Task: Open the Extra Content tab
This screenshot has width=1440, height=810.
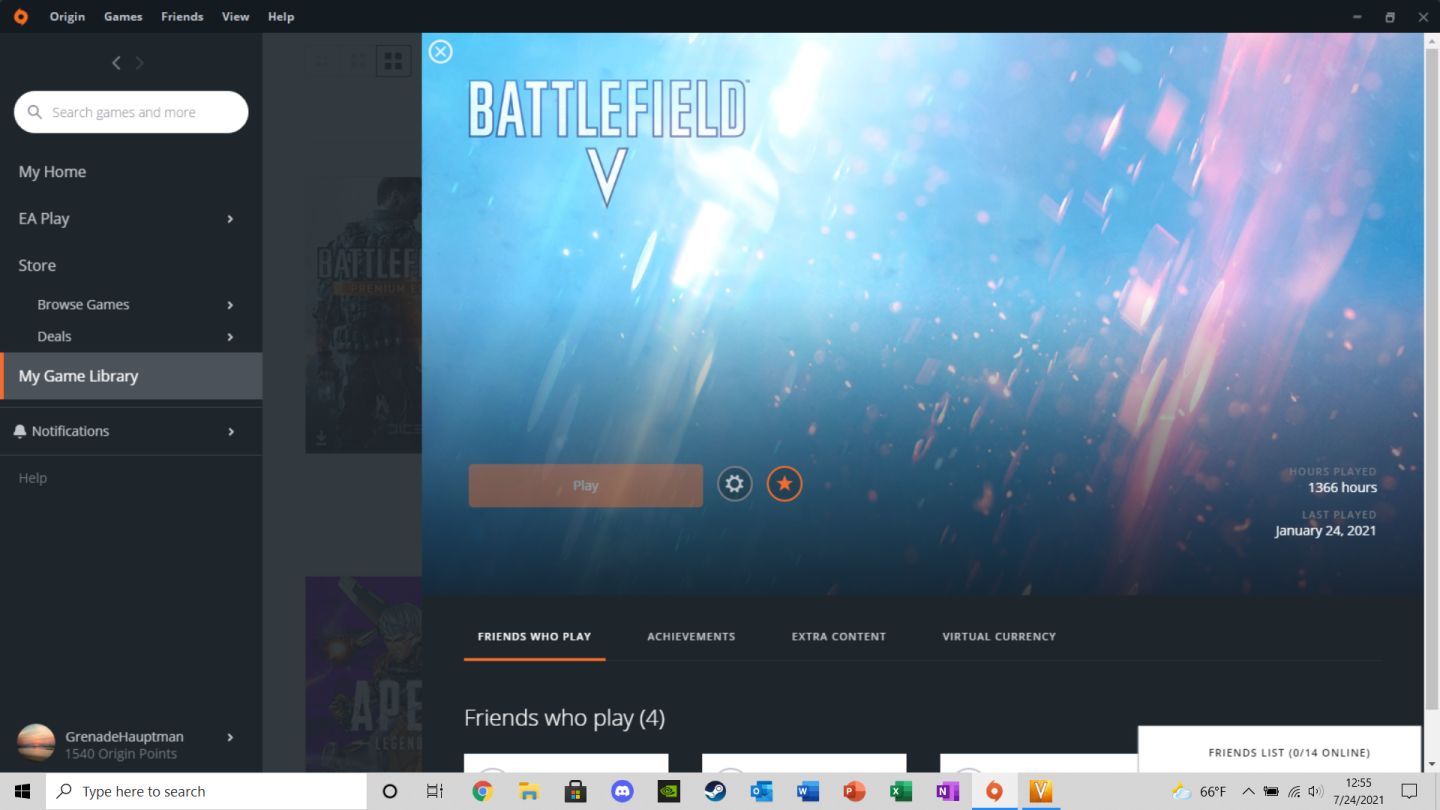Action: [x=839, y=636]
